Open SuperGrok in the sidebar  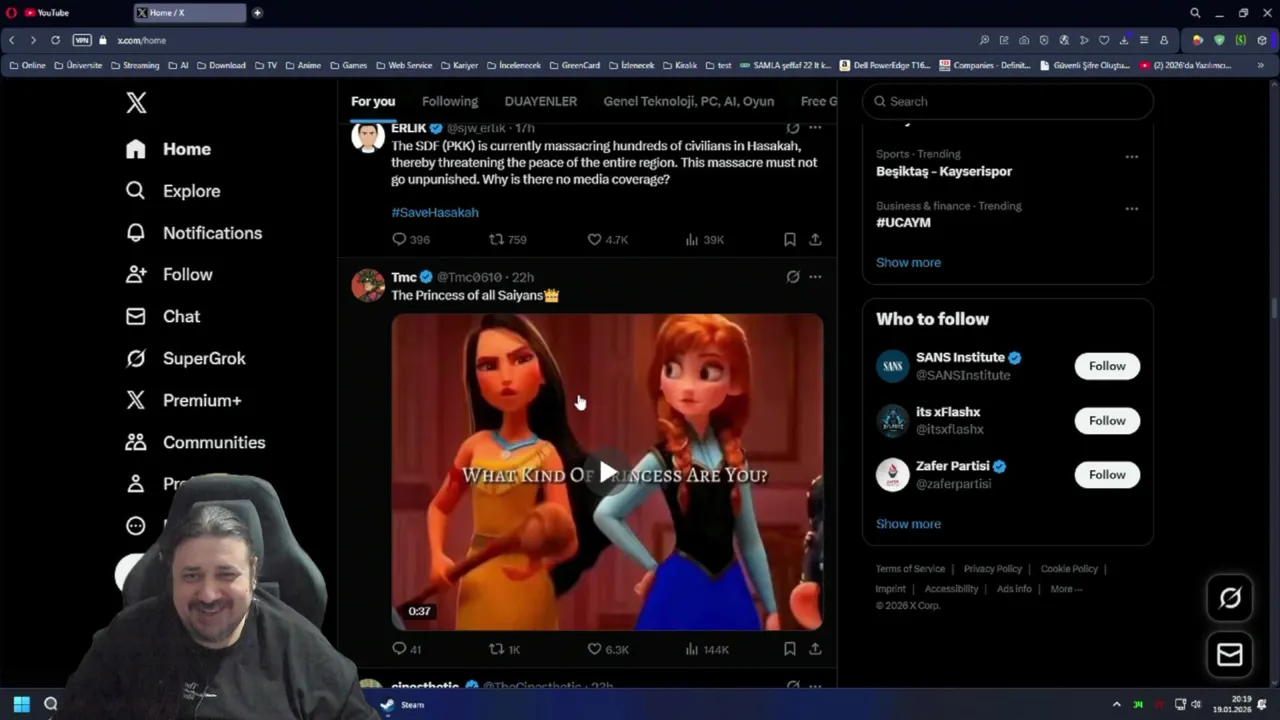click(x=185, y=358)
